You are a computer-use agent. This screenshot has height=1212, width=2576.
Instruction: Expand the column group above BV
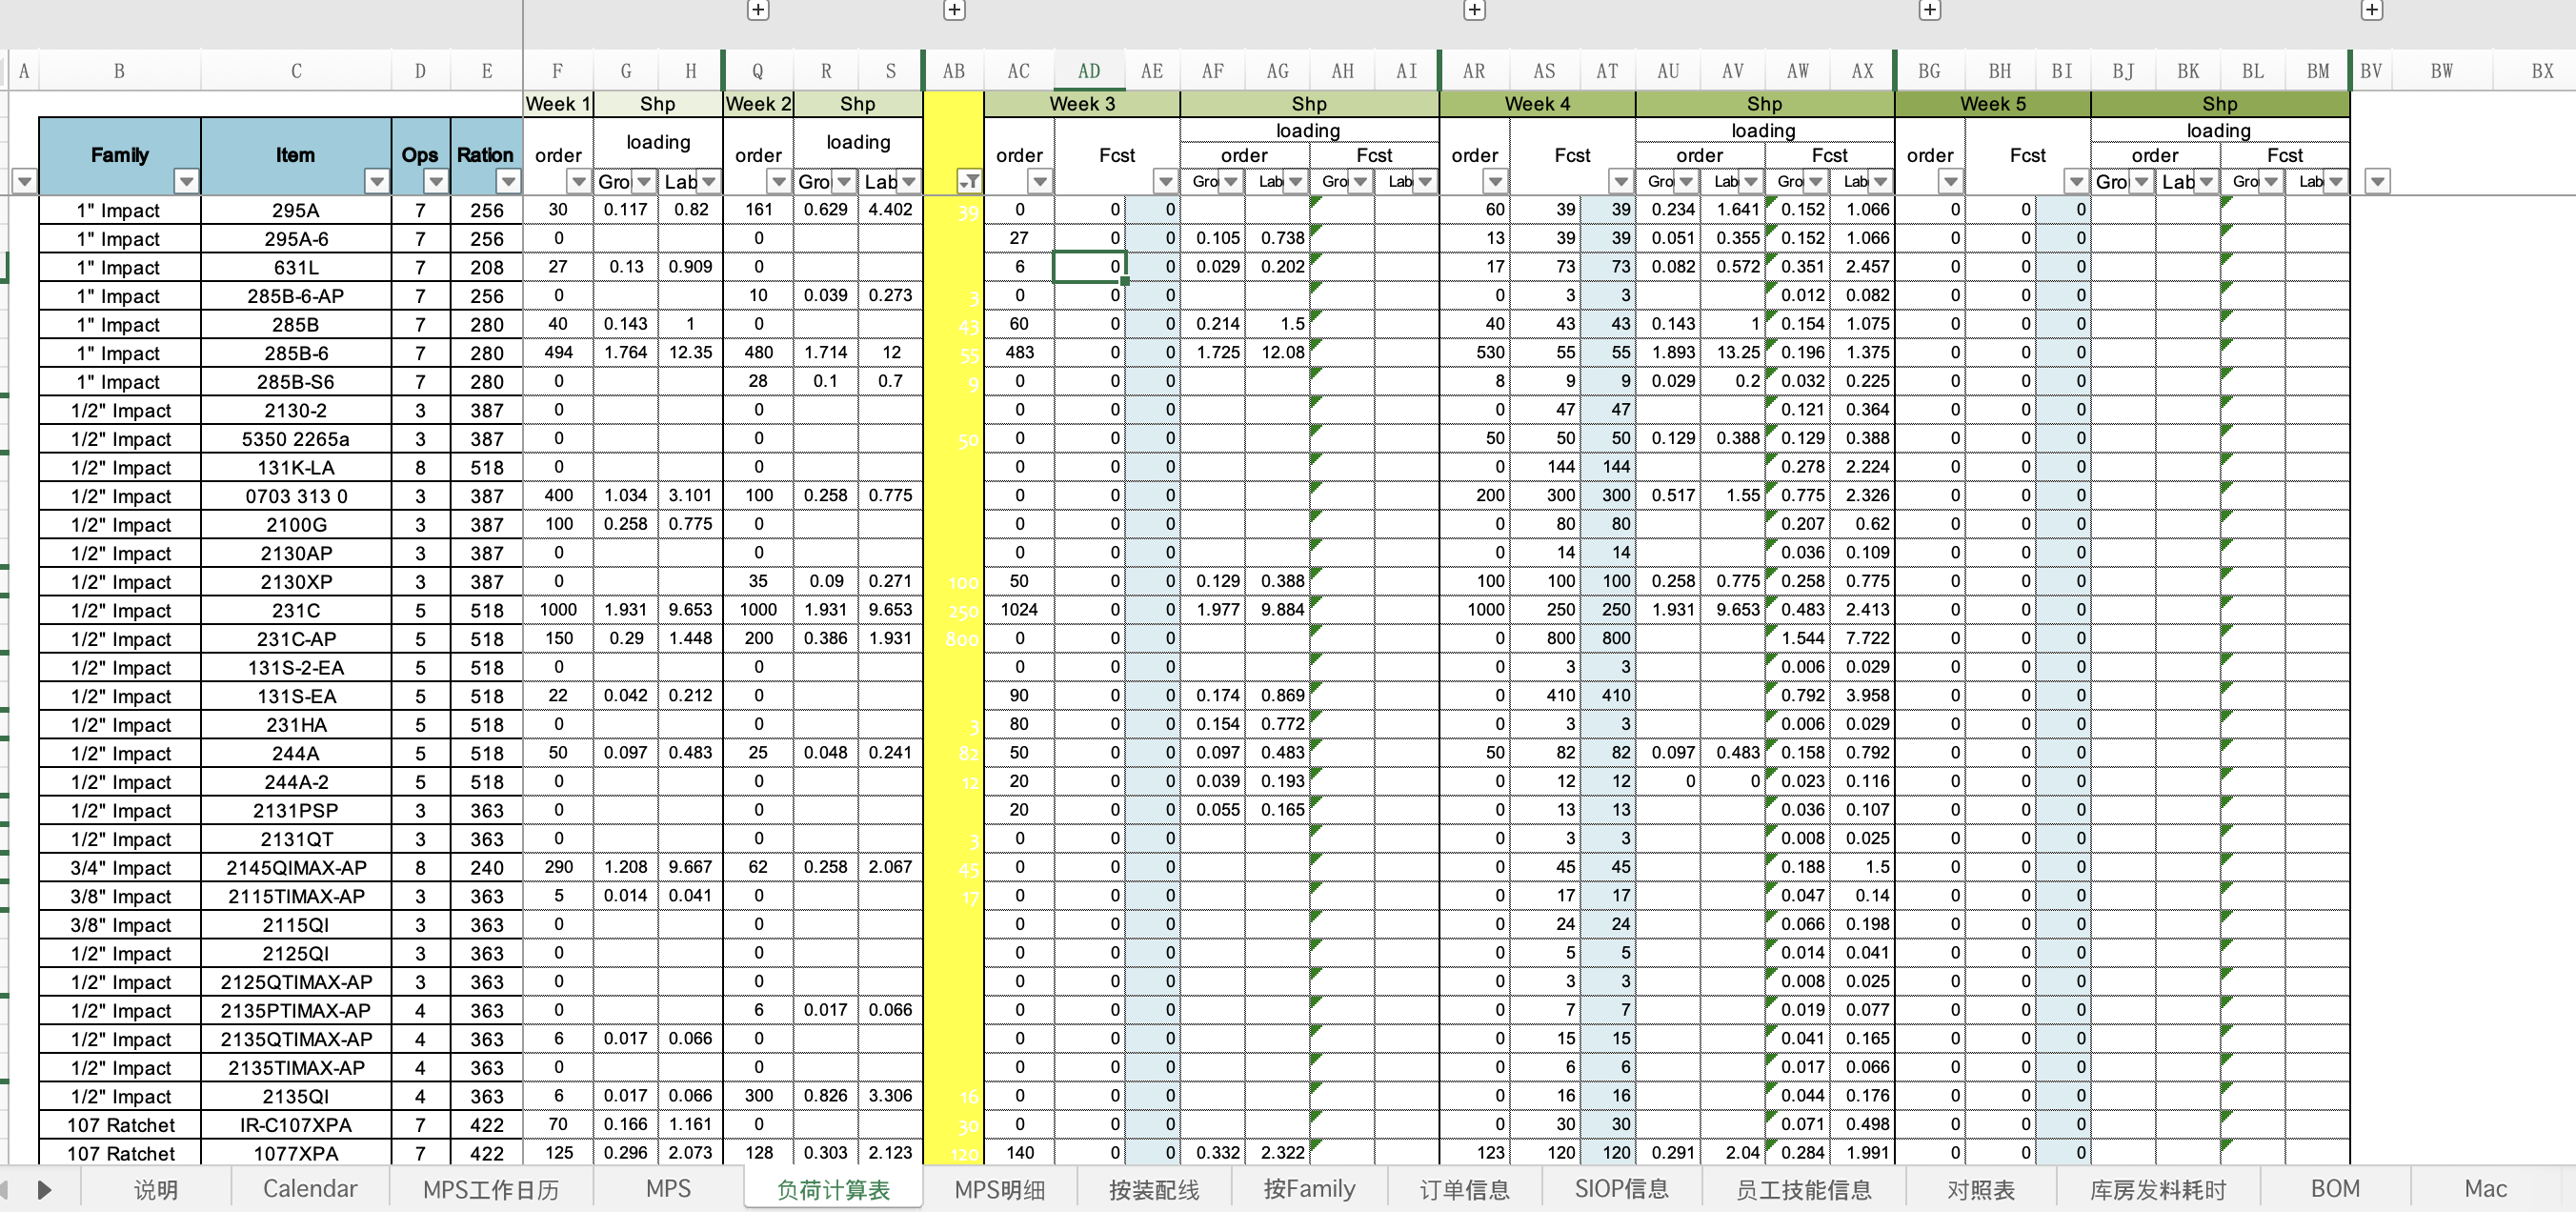pos(2371,10)
